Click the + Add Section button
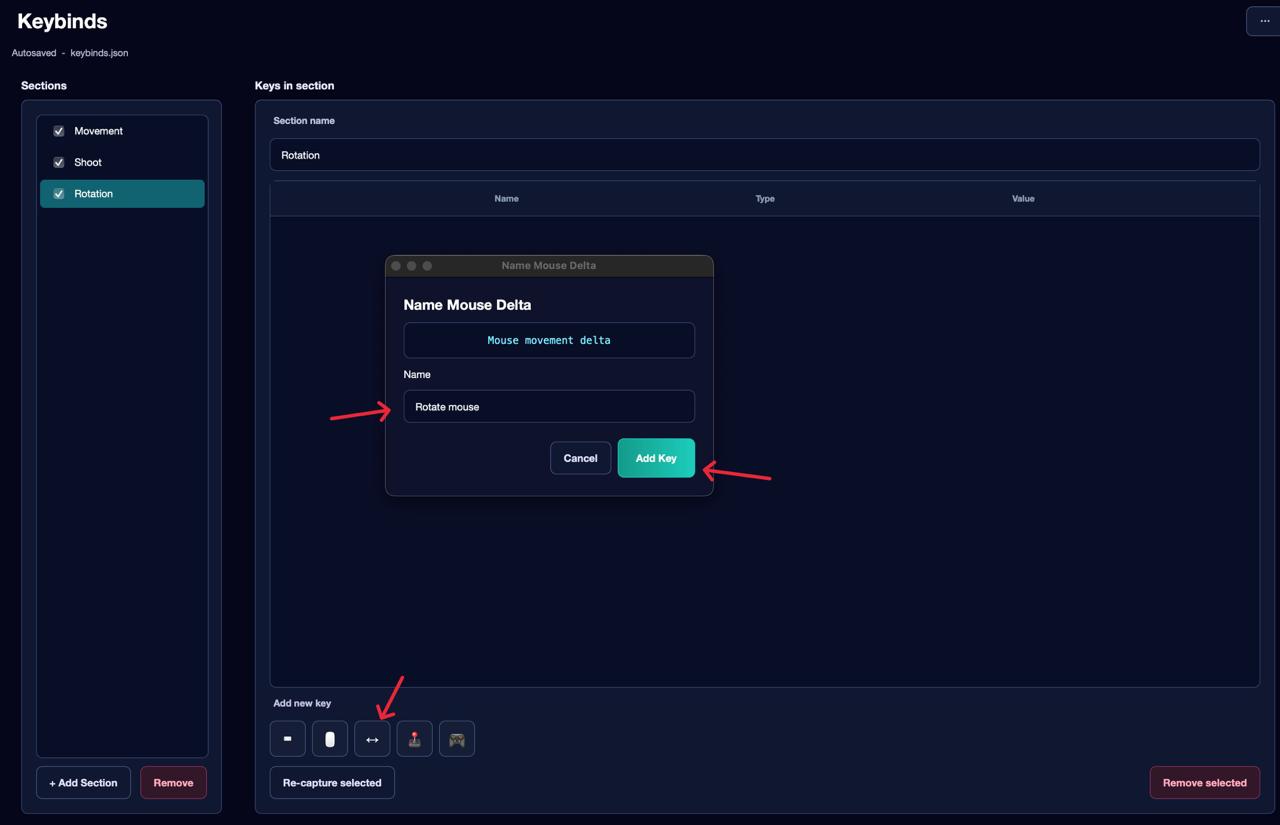This screenshot has height=825, width=1280. 84,783
